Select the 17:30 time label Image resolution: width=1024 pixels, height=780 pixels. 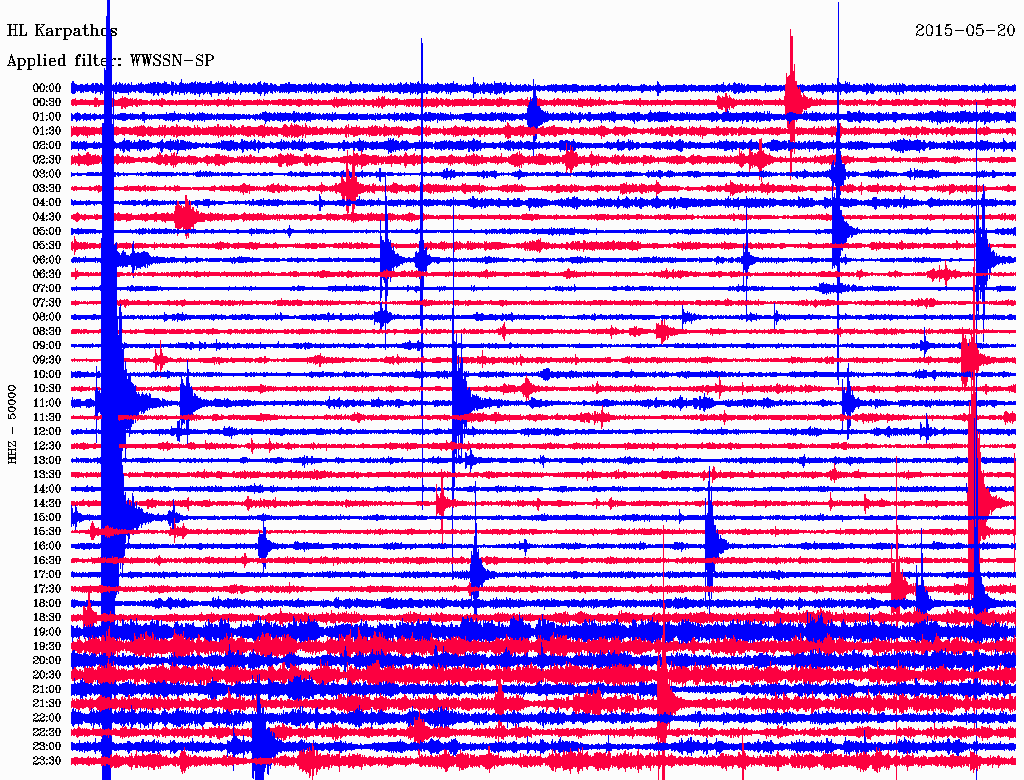click(47, 589)
